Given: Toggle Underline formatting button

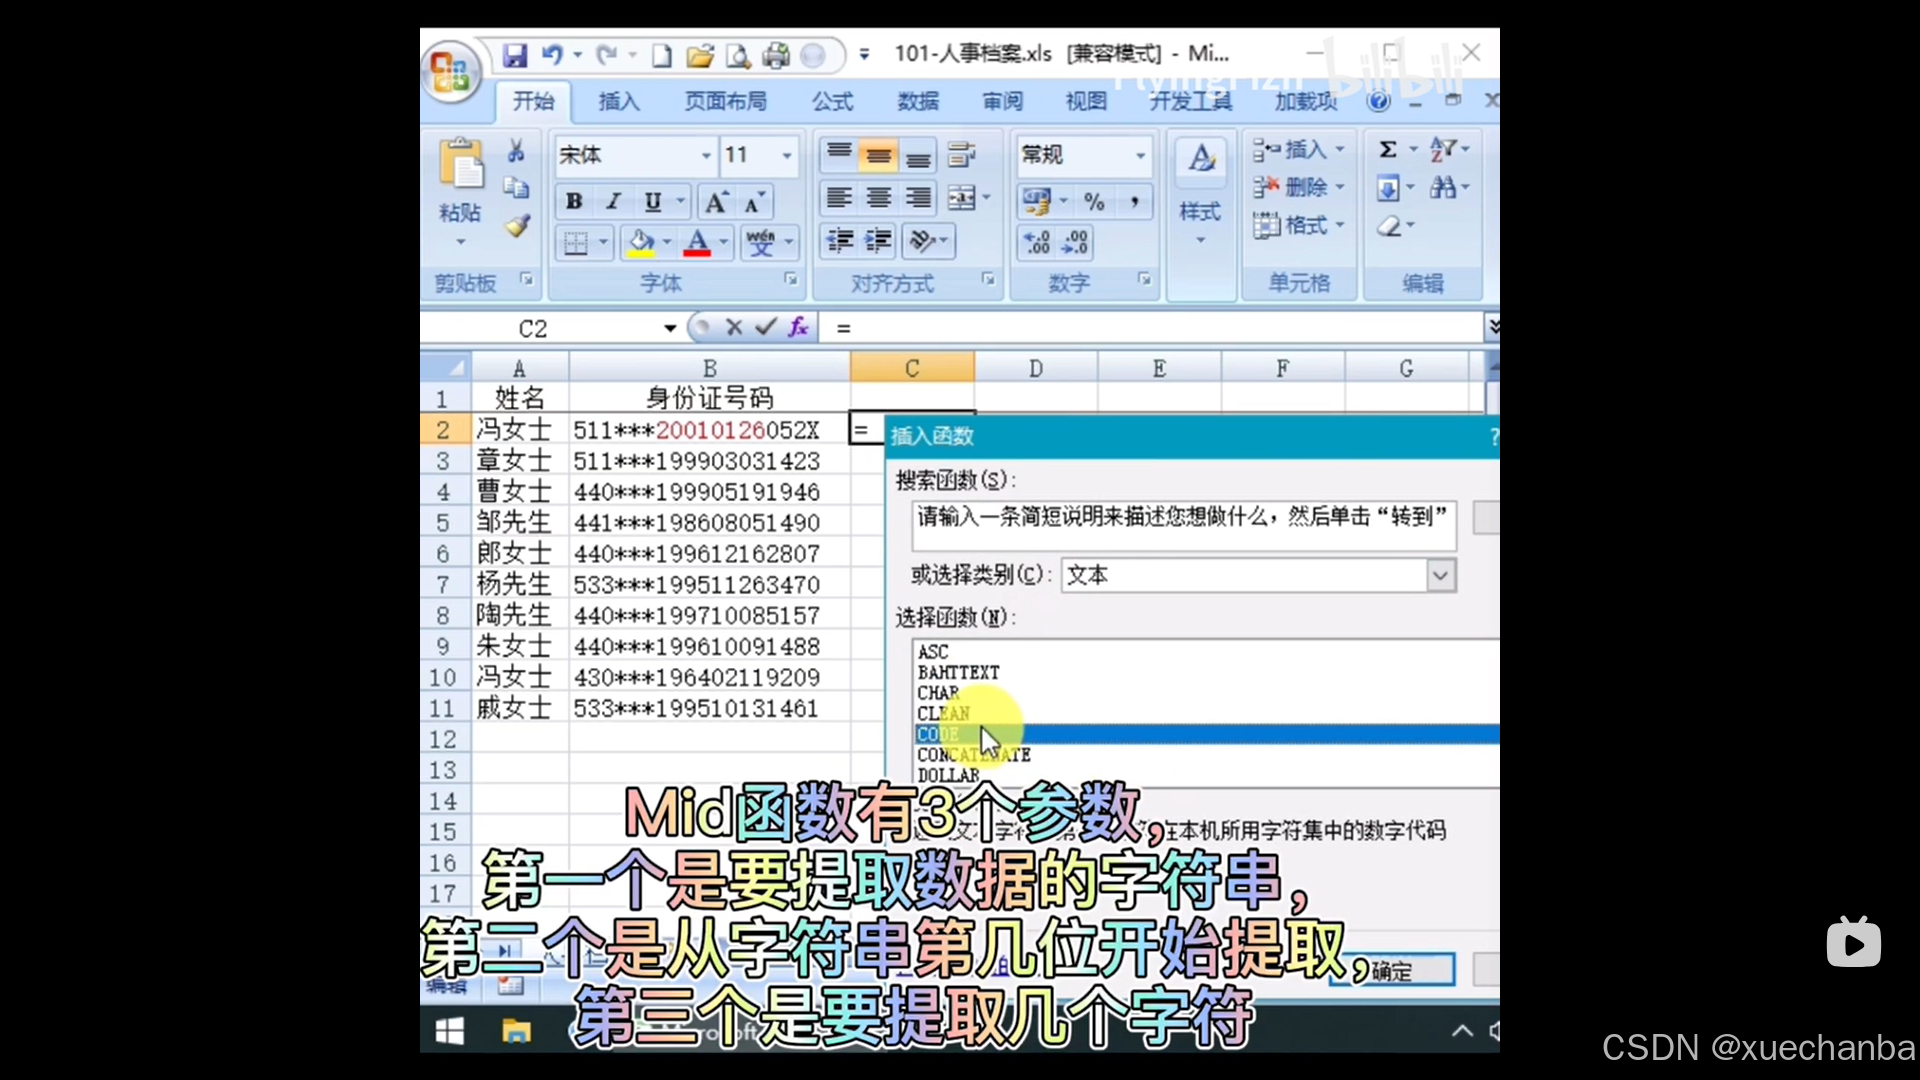Looking at the screenshot, I should [653, 202].
